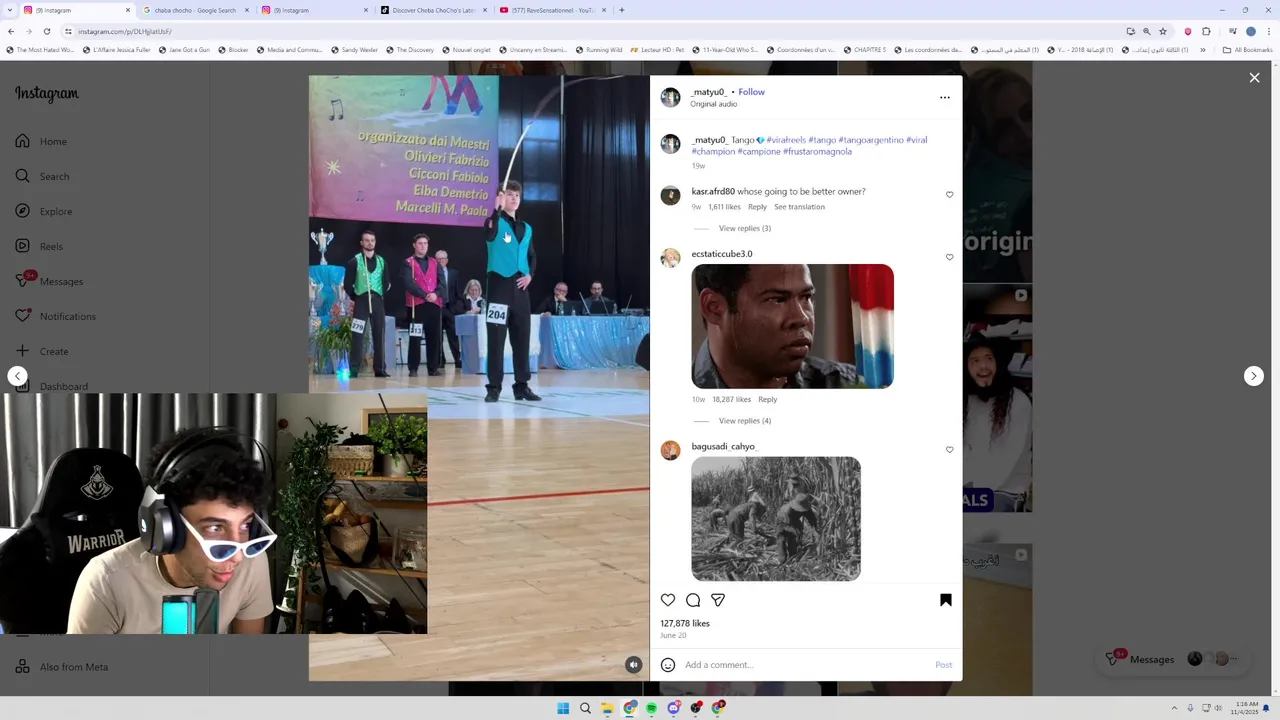The height and width of the screenshot is (720, 1280).
Task: Open the Jane Got a Gun bookmark
Action: click(183, 49)
